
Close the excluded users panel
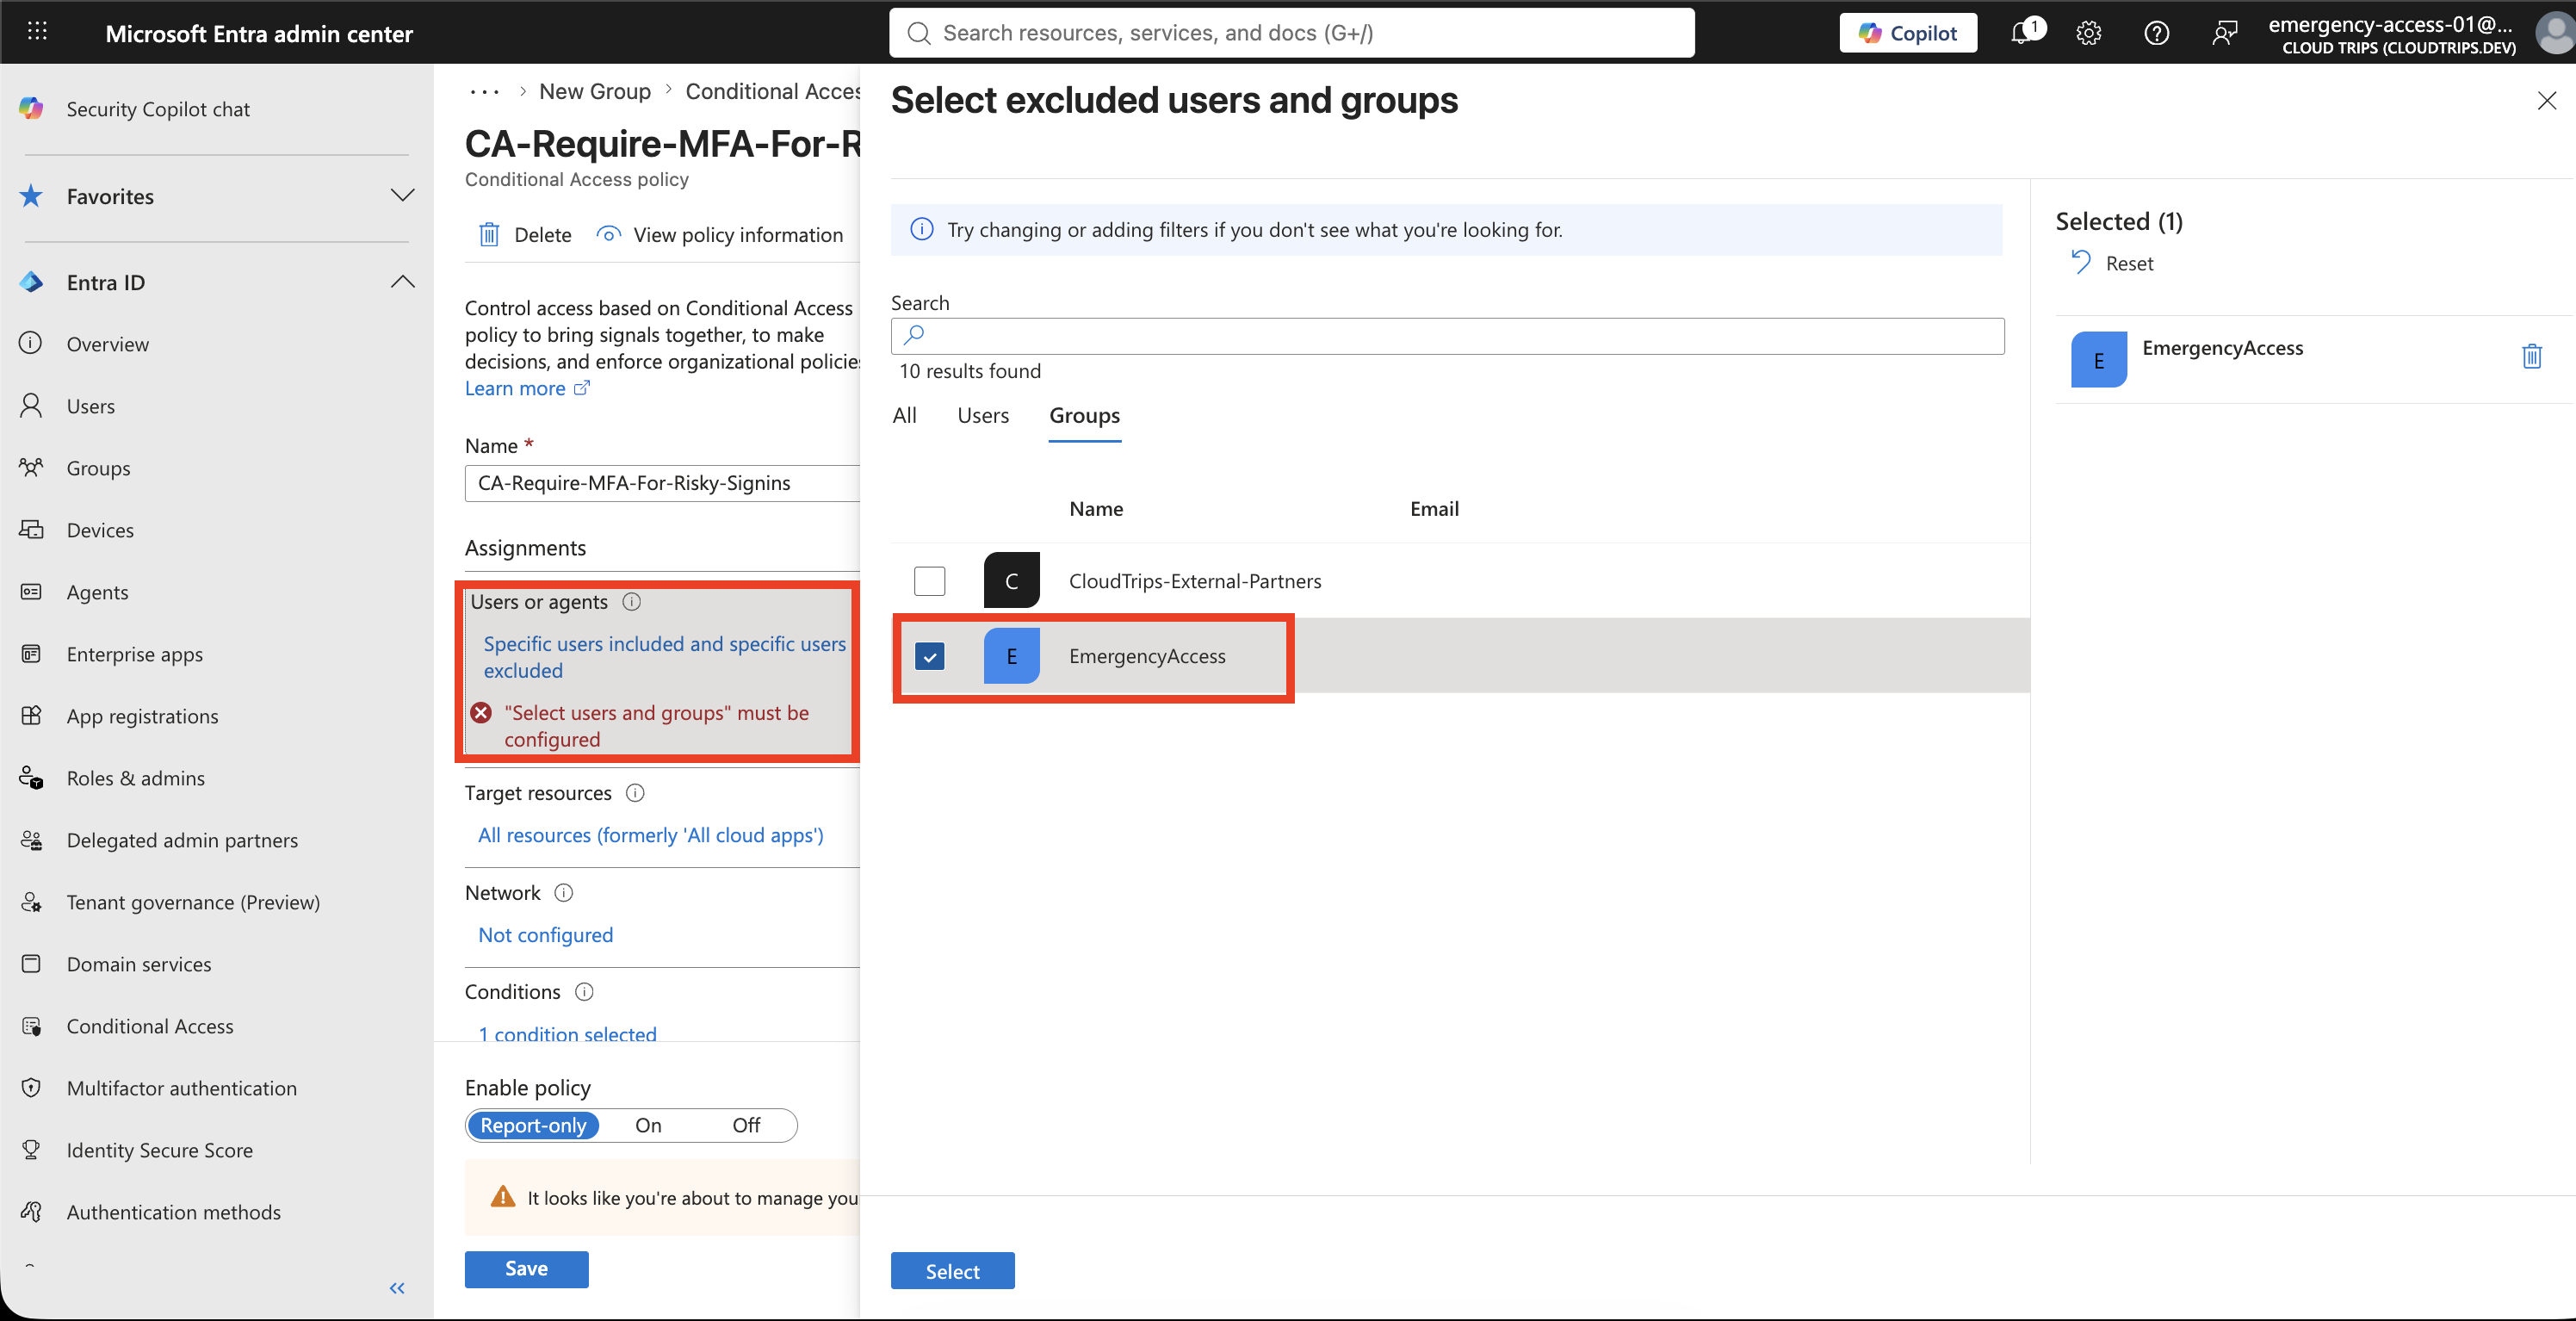coord(2546,100)
